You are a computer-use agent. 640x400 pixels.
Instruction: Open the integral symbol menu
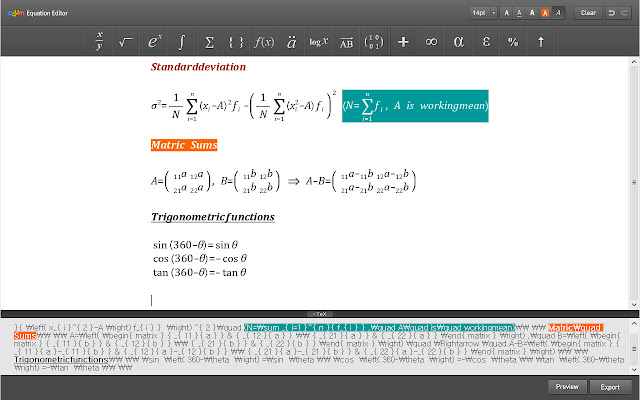181,41
